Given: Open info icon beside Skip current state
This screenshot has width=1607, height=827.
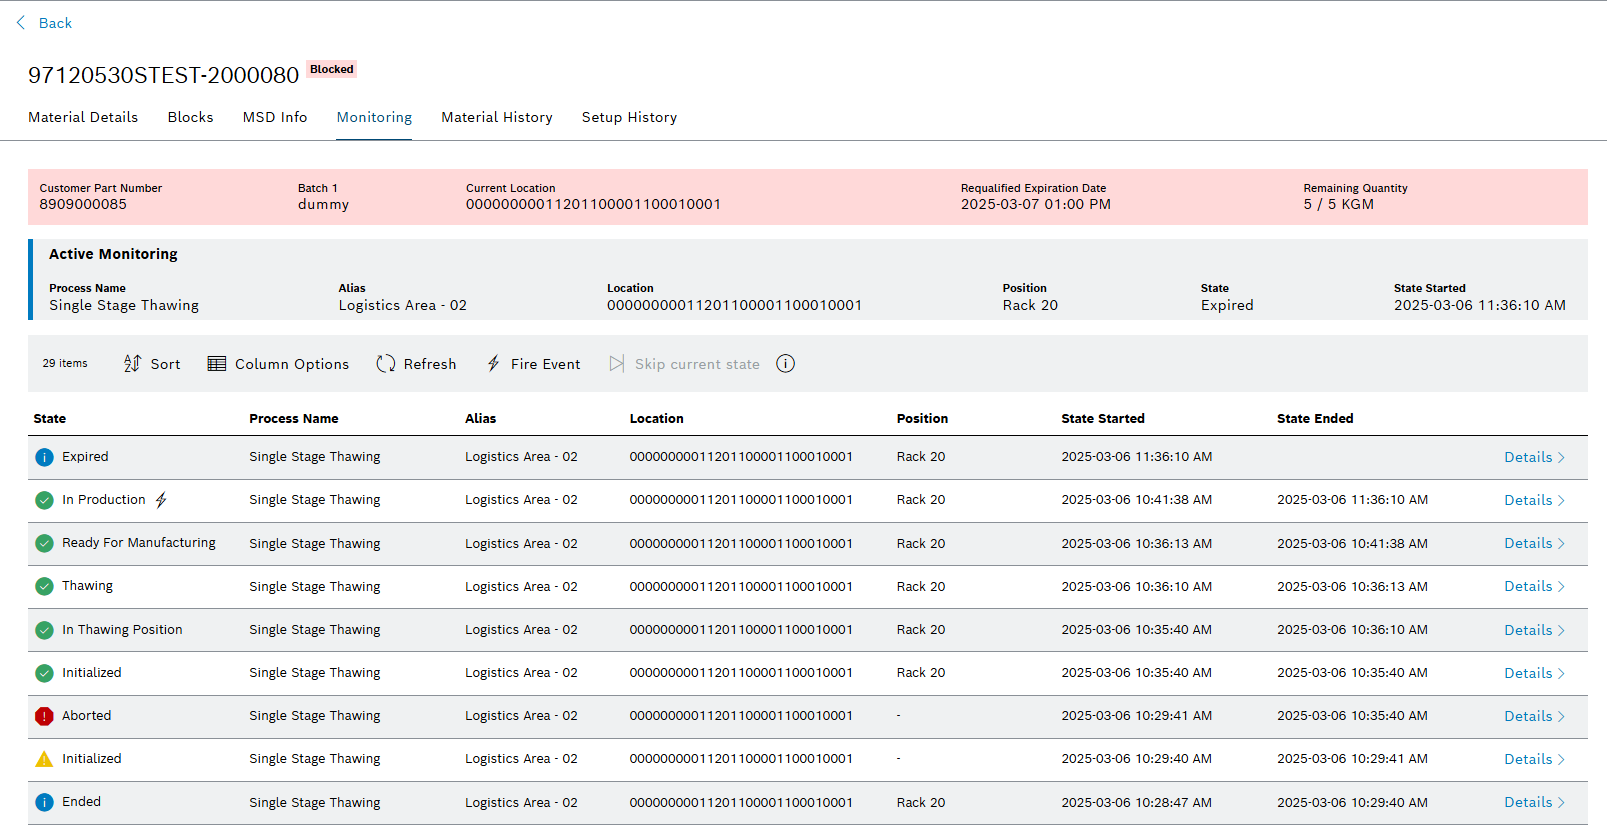Looking at the screenshot, I should pyautogui.click(x=786, y=364).
